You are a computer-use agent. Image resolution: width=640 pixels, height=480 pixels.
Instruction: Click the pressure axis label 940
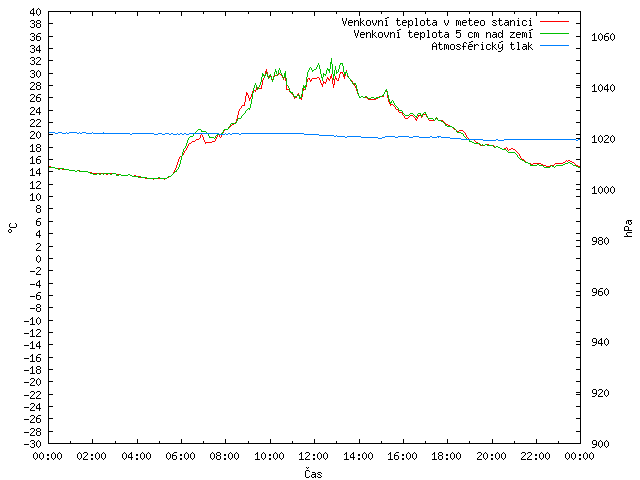(600, 342)
